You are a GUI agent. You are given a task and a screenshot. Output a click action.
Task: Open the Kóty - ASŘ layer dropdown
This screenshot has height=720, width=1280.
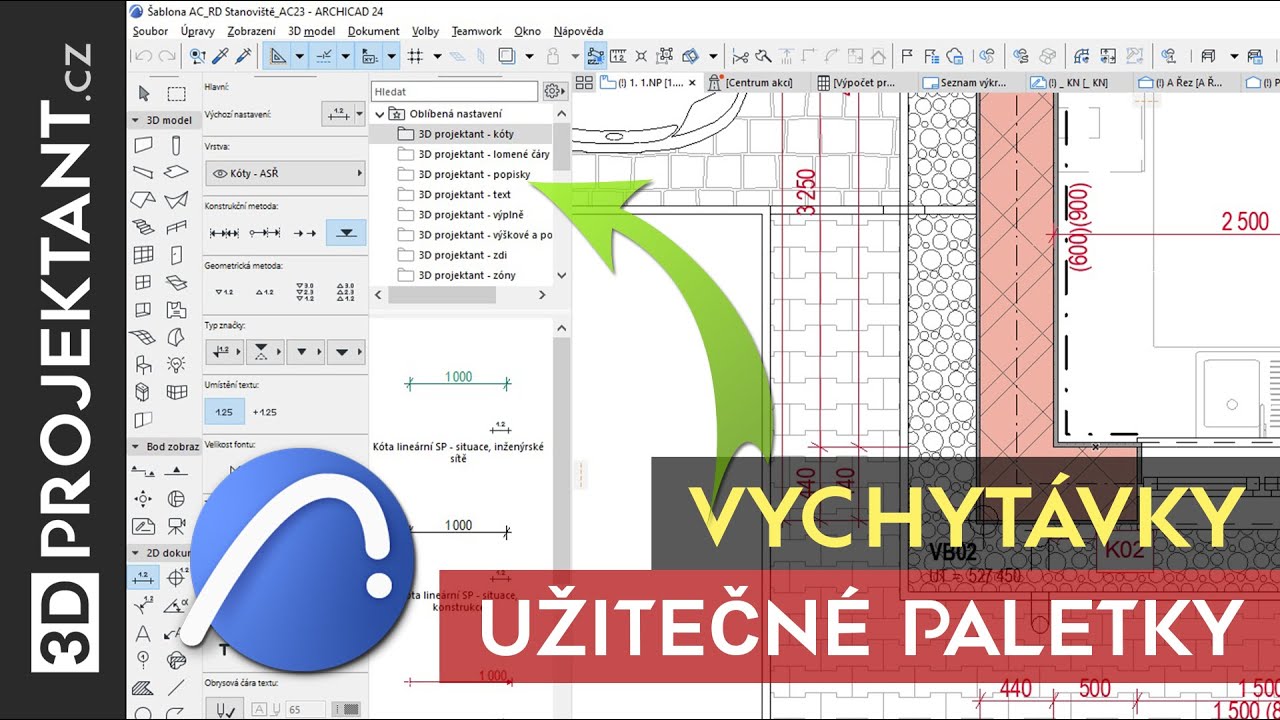tap(285, 174)
